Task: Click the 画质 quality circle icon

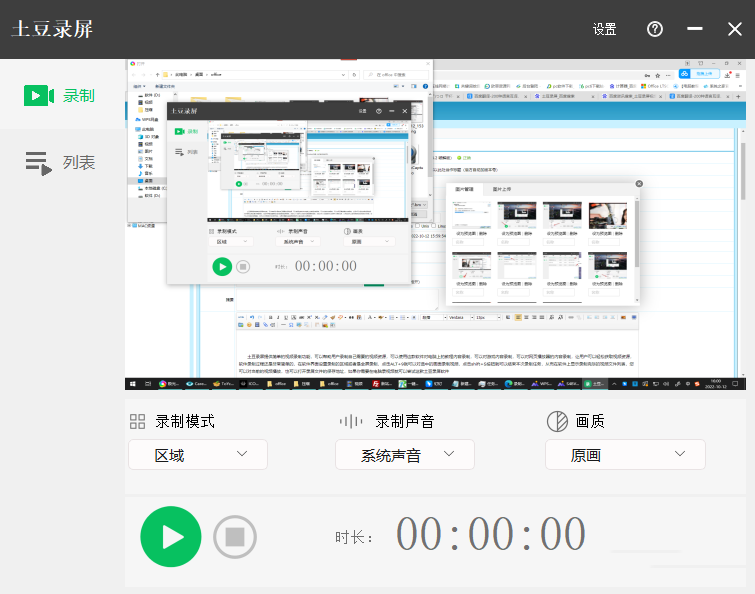Action: (x=557, y=421)
